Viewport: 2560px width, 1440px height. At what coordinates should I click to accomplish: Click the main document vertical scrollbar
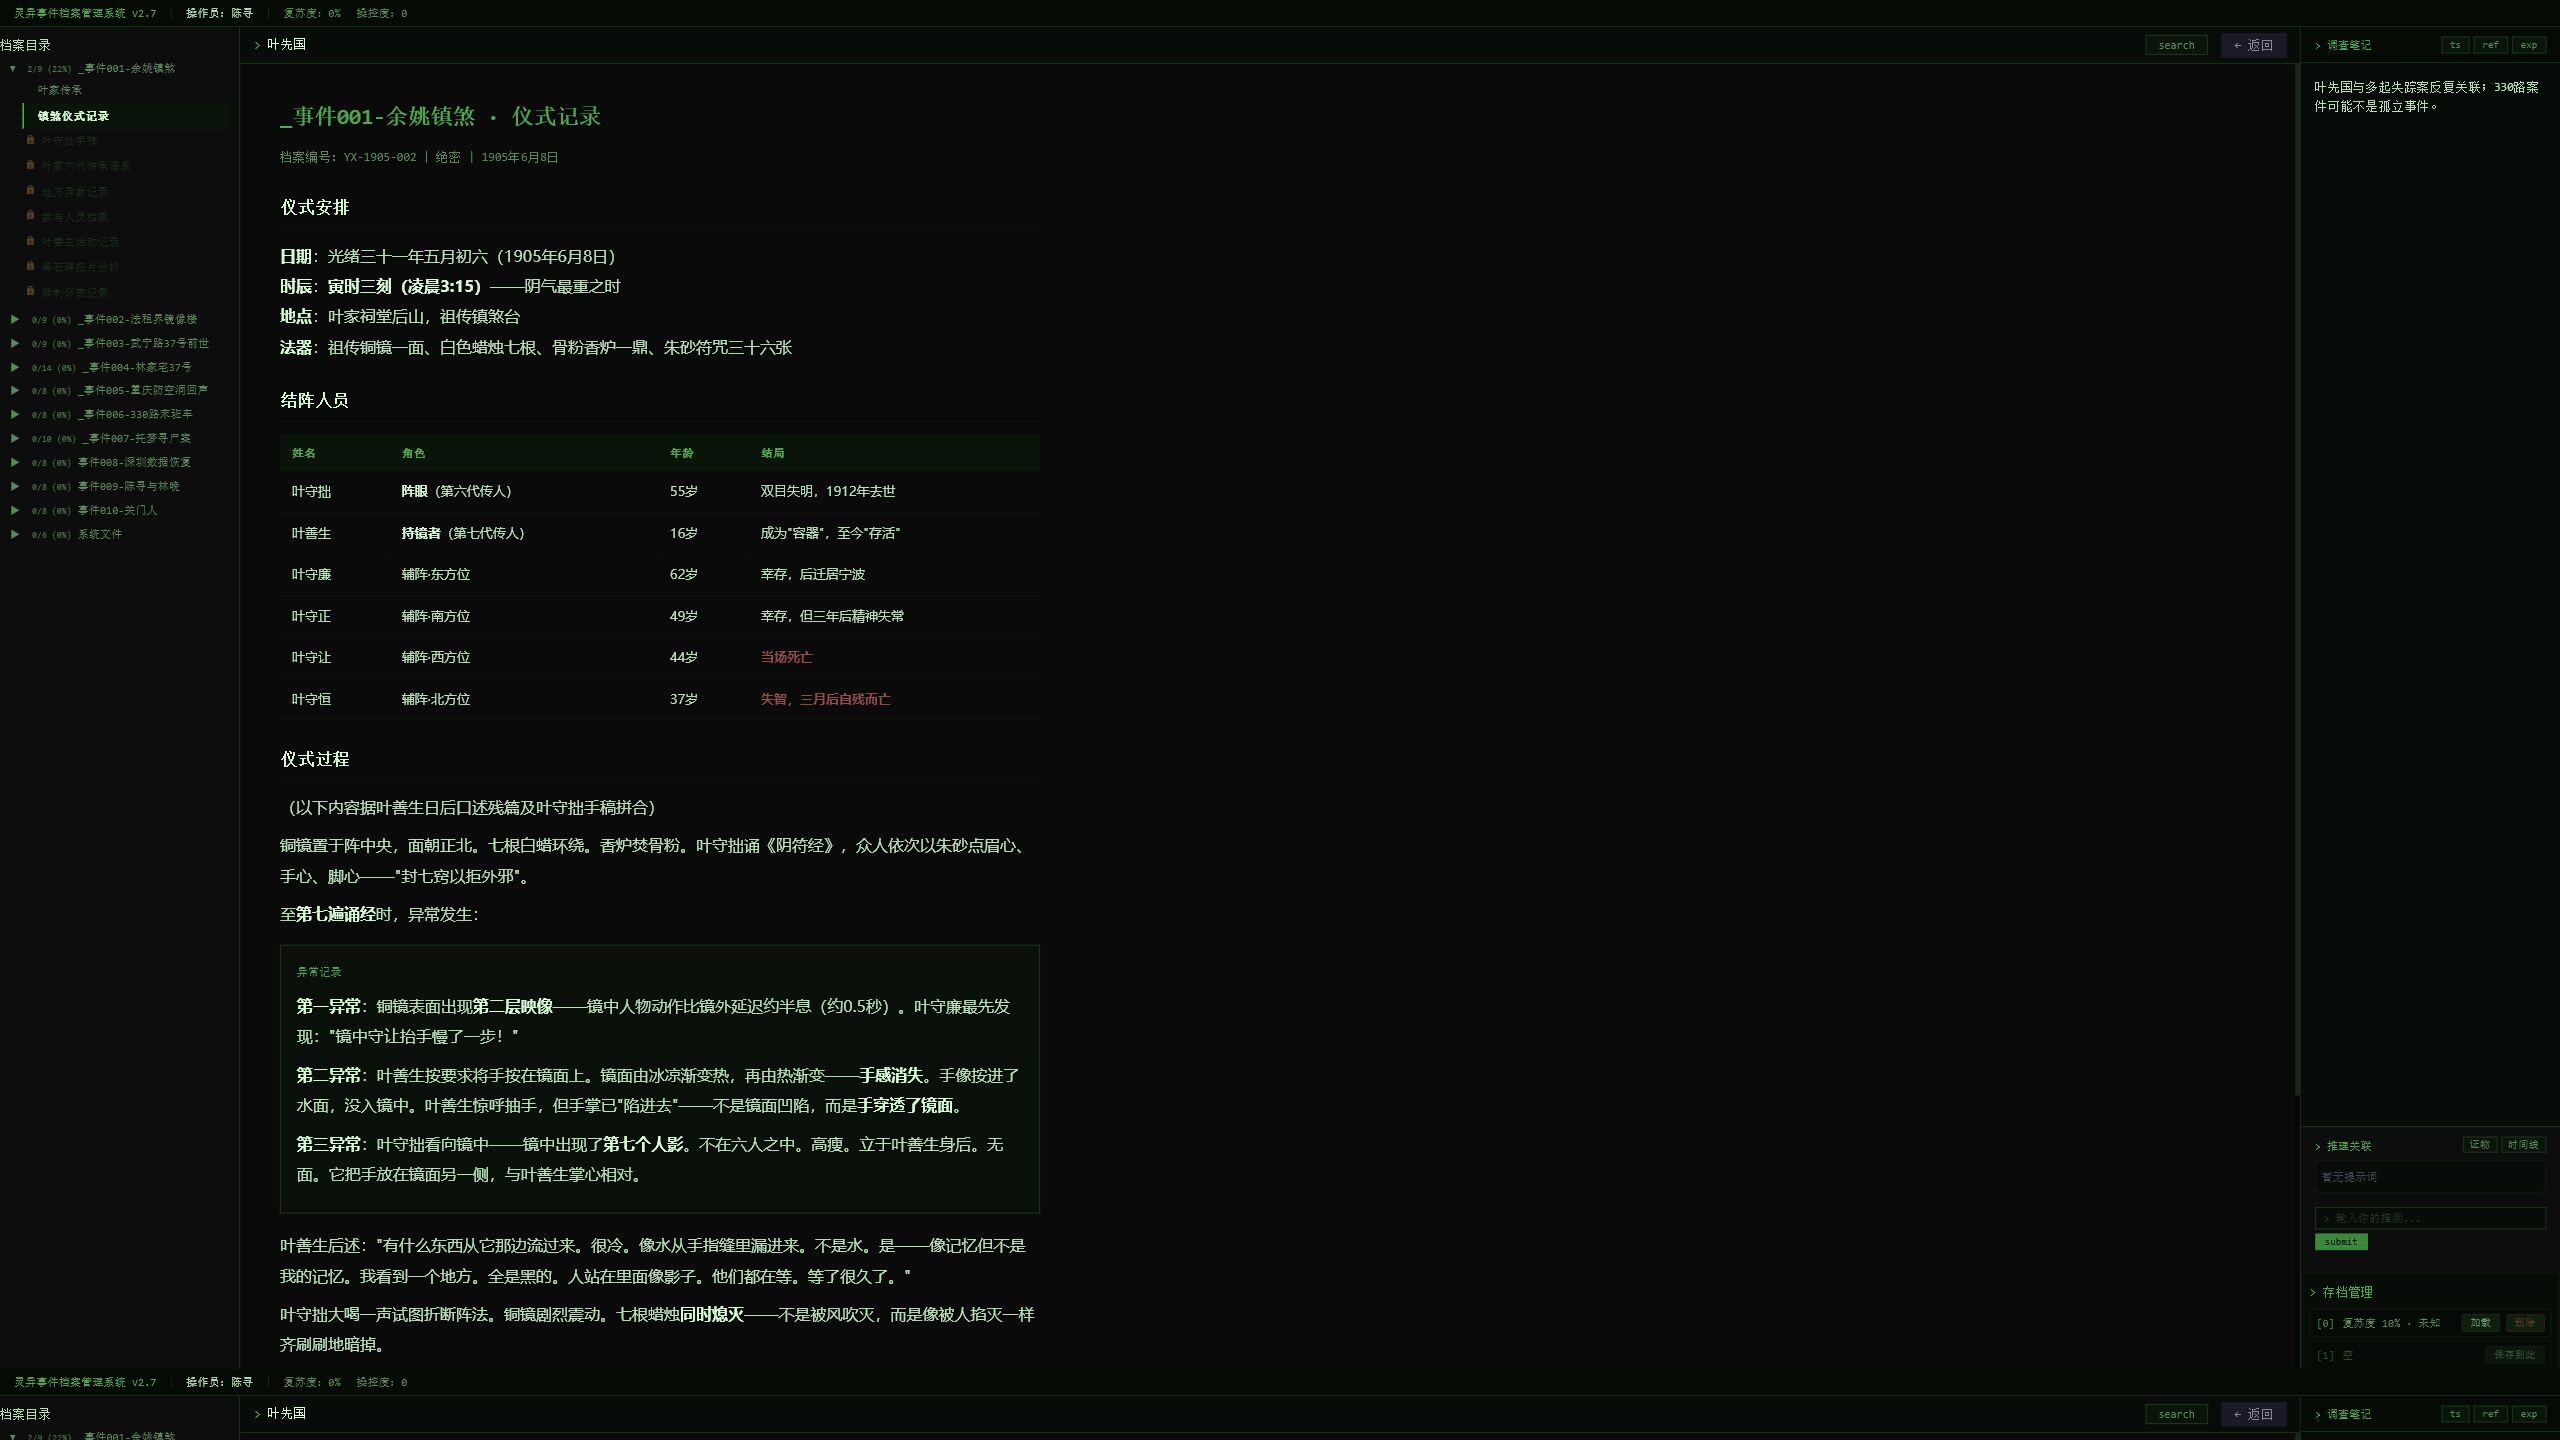click(2297, 580)
